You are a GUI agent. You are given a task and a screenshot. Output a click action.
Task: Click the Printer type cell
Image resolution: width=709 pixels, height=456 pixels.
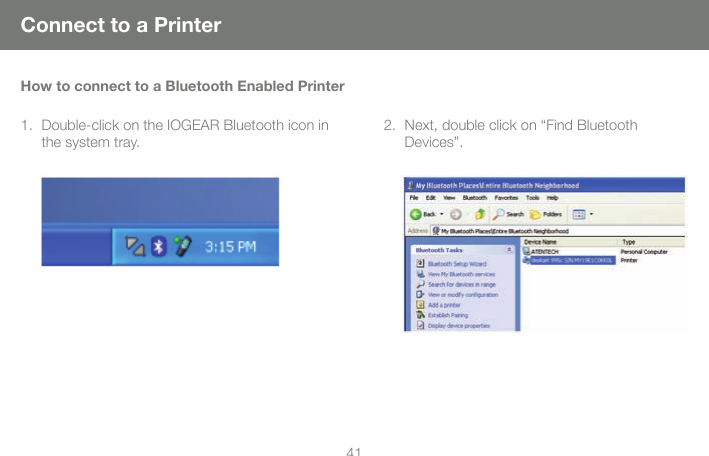629,260
